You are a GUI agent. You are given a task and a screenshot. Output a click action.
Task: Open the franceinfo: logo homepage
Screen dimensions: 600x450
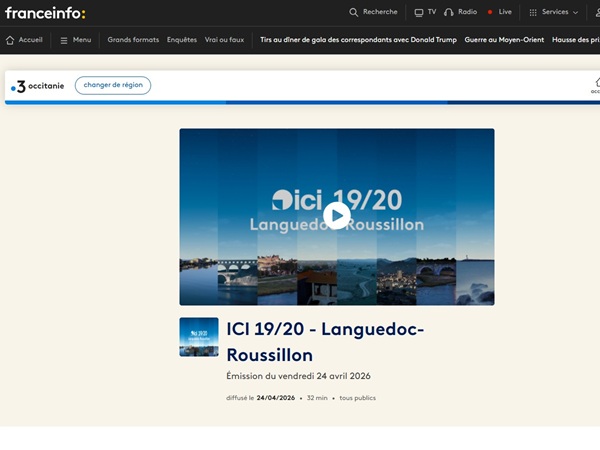point(45,13)
